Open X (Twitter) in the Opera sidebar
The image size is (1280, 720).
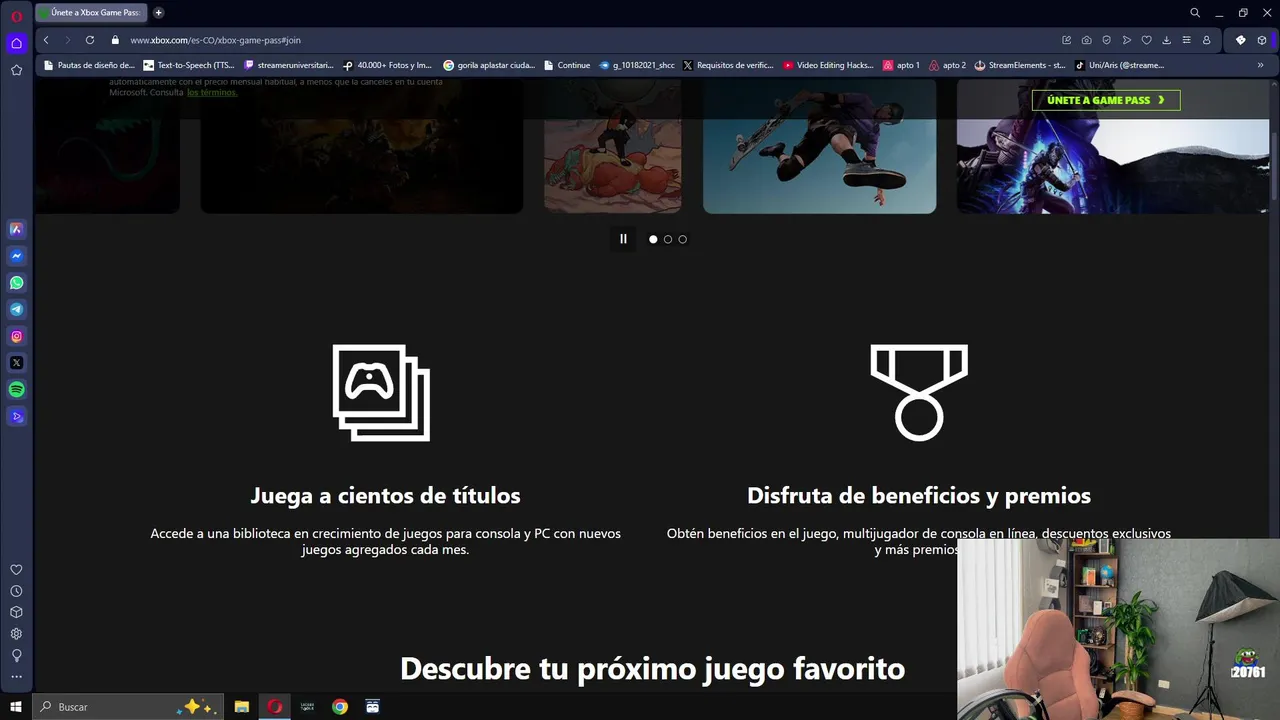pos(16,363)
